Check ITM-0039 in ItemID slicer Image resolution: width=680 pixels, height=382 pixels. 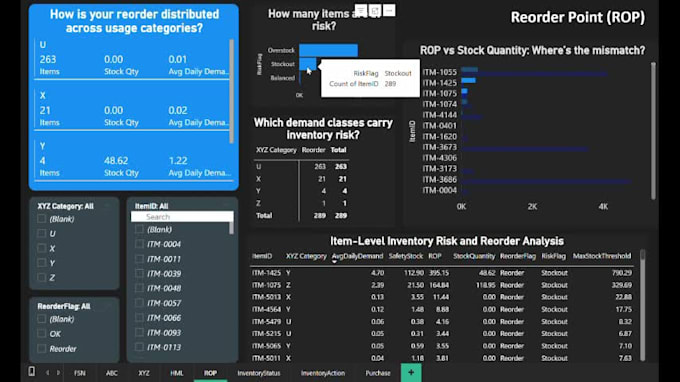tap(139, 274)
